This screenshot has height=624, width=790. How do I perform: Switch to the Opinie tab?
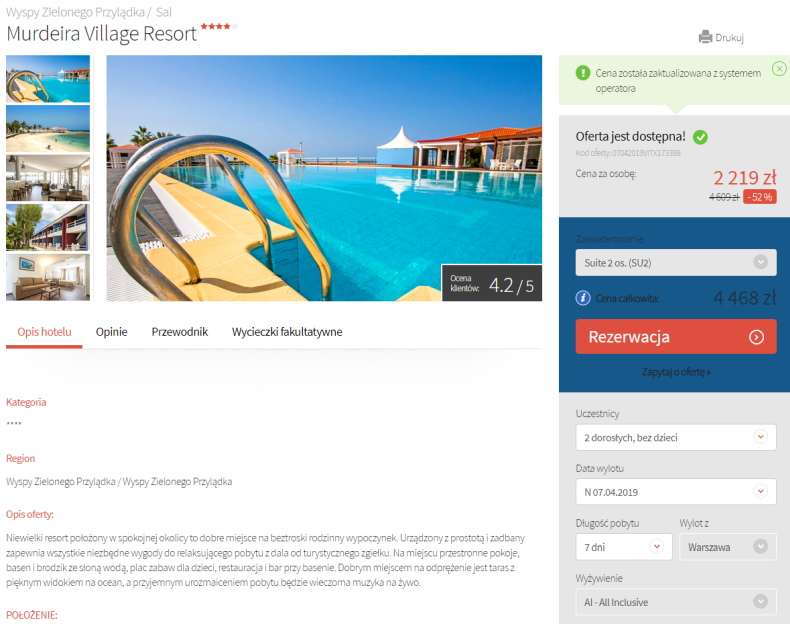point(111,332)
